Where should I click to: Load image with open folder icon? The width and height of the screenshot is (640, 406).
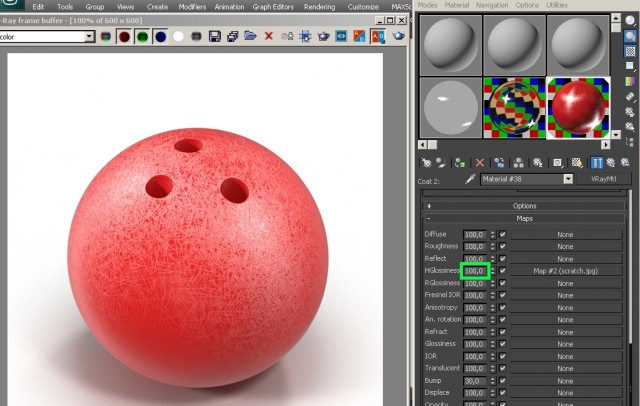[x=250, y=36]
